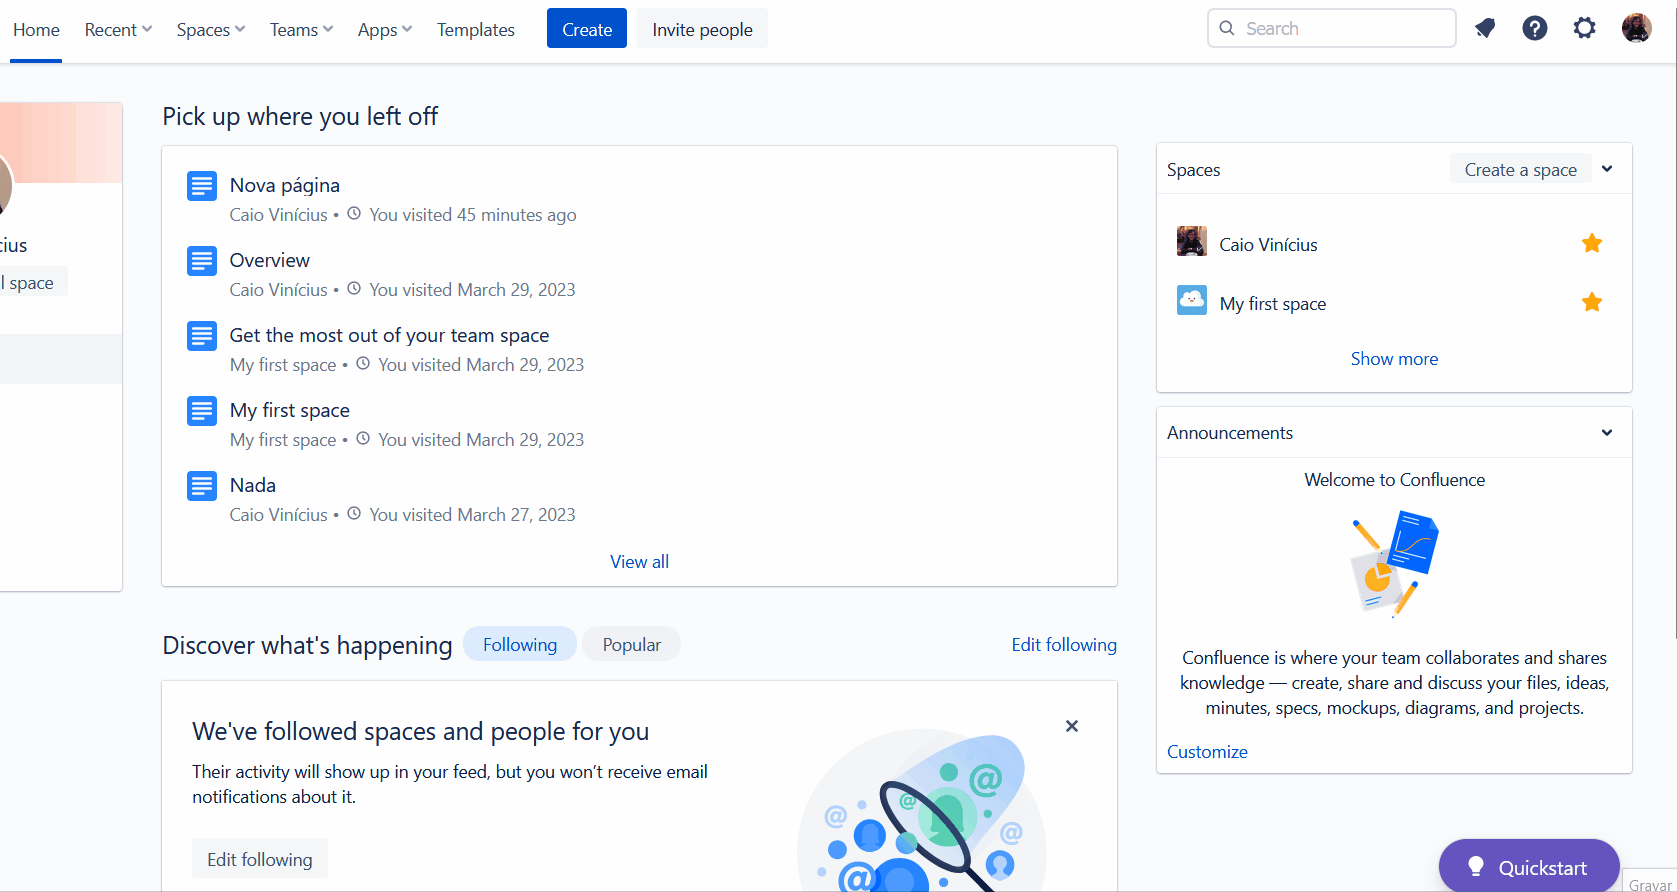
Task: Click the My first space cloud icon
Action: click(x=1192, y=300)
